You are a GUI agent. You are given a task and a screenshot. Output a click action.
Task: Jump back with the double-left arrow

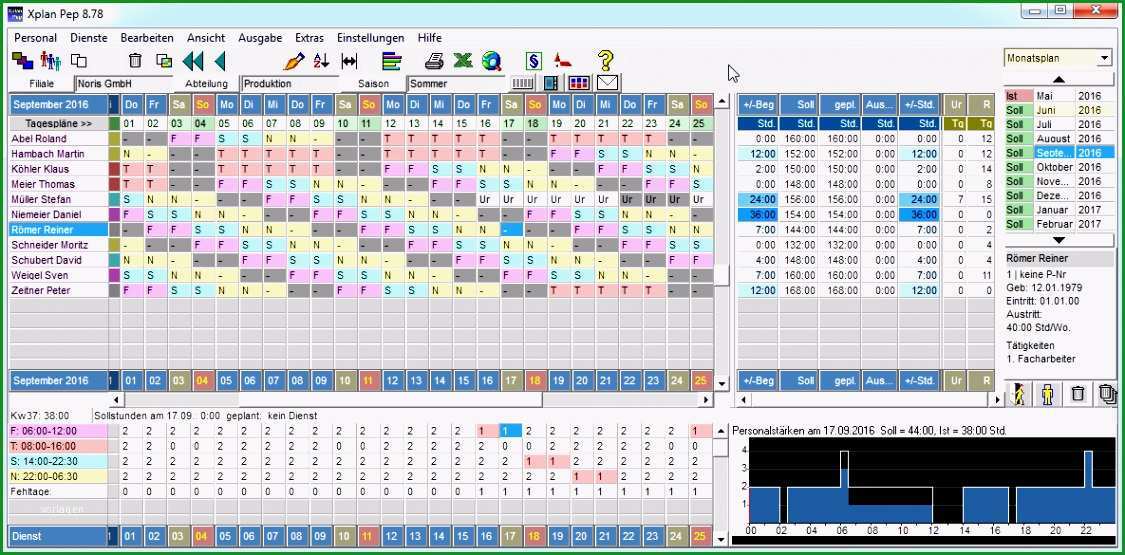coord(192,61)
